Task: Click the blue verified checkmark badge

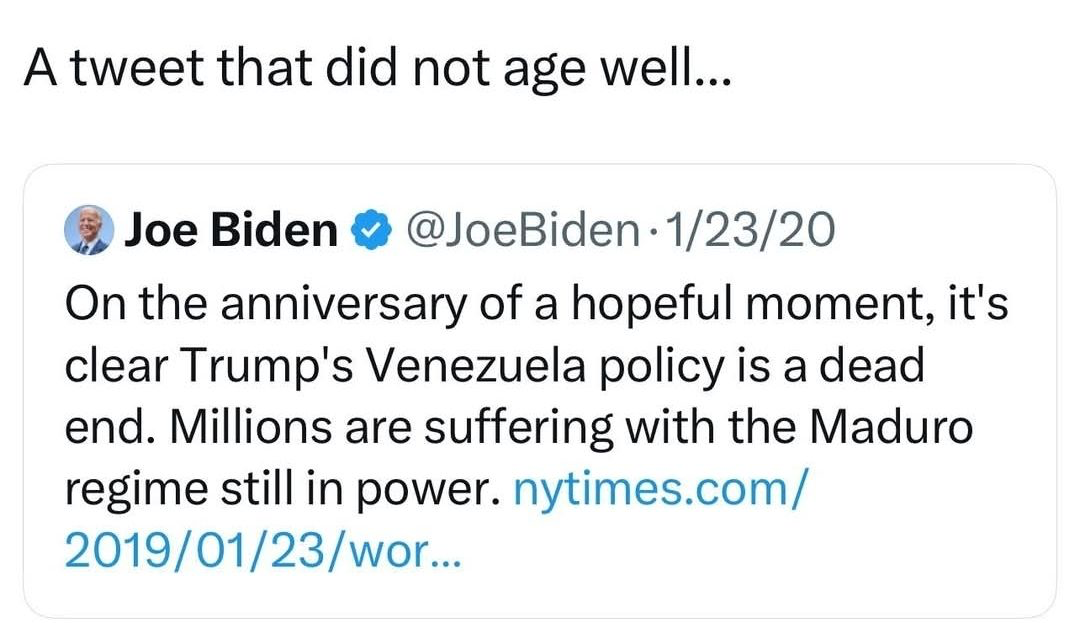Action: 368,233
